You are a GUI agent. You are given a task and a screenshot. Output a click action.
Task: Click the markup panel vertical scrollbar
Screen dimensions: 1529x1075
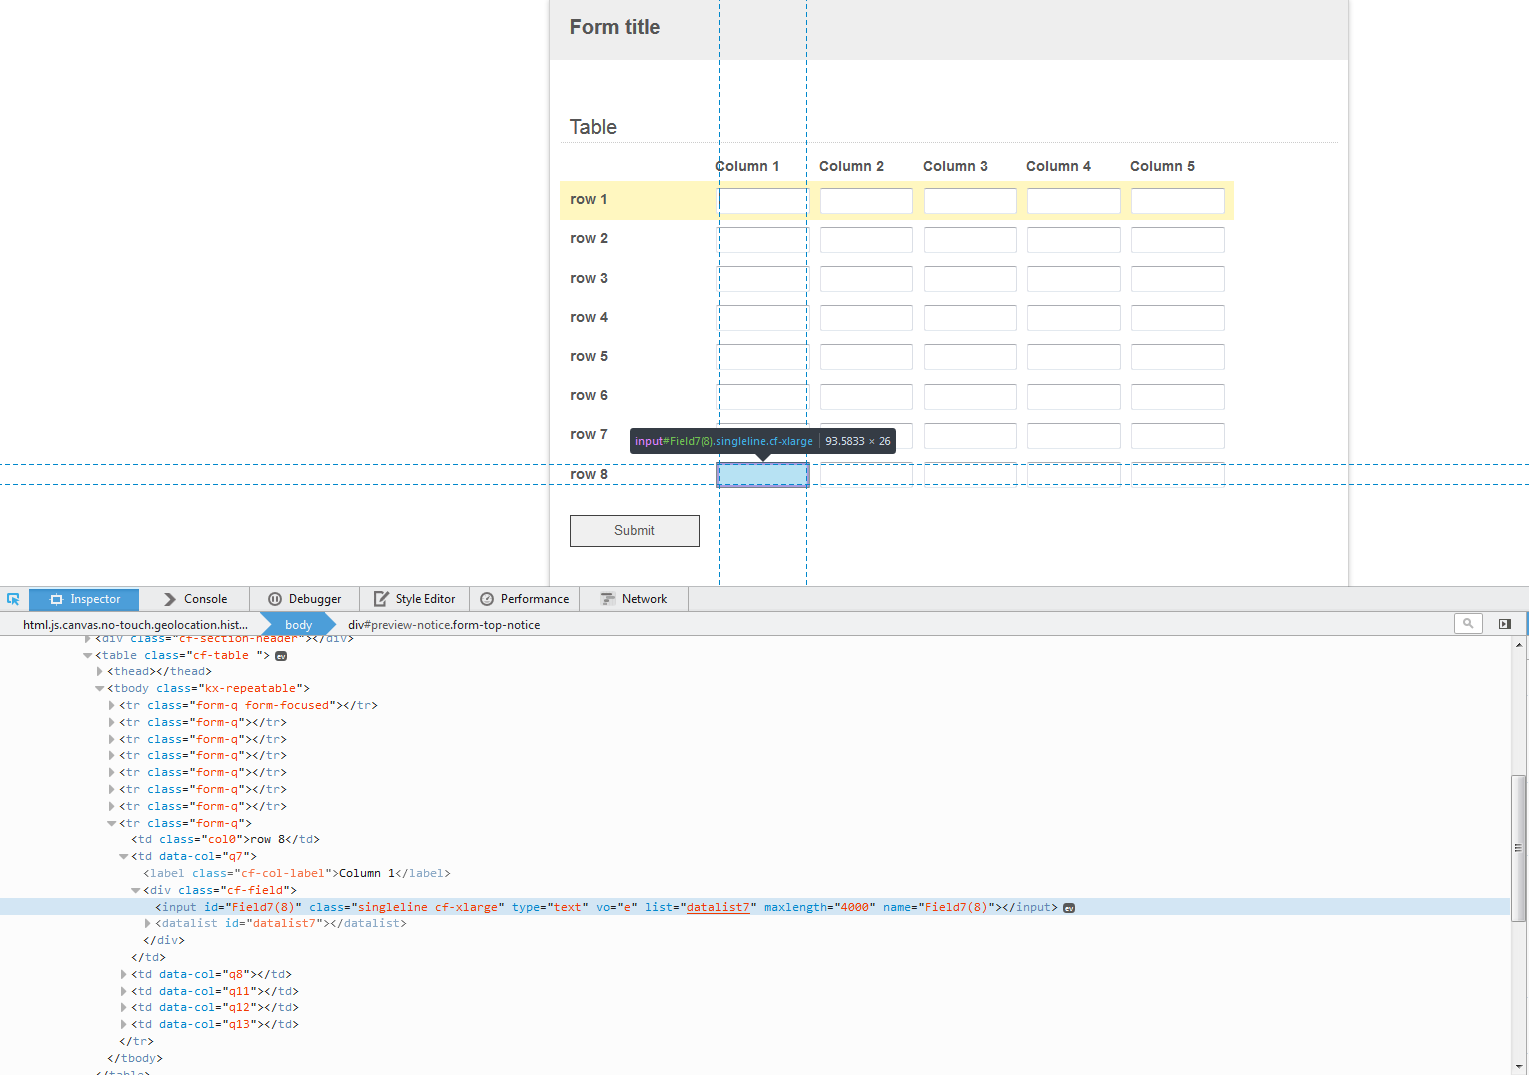[x=1519, y=848]
